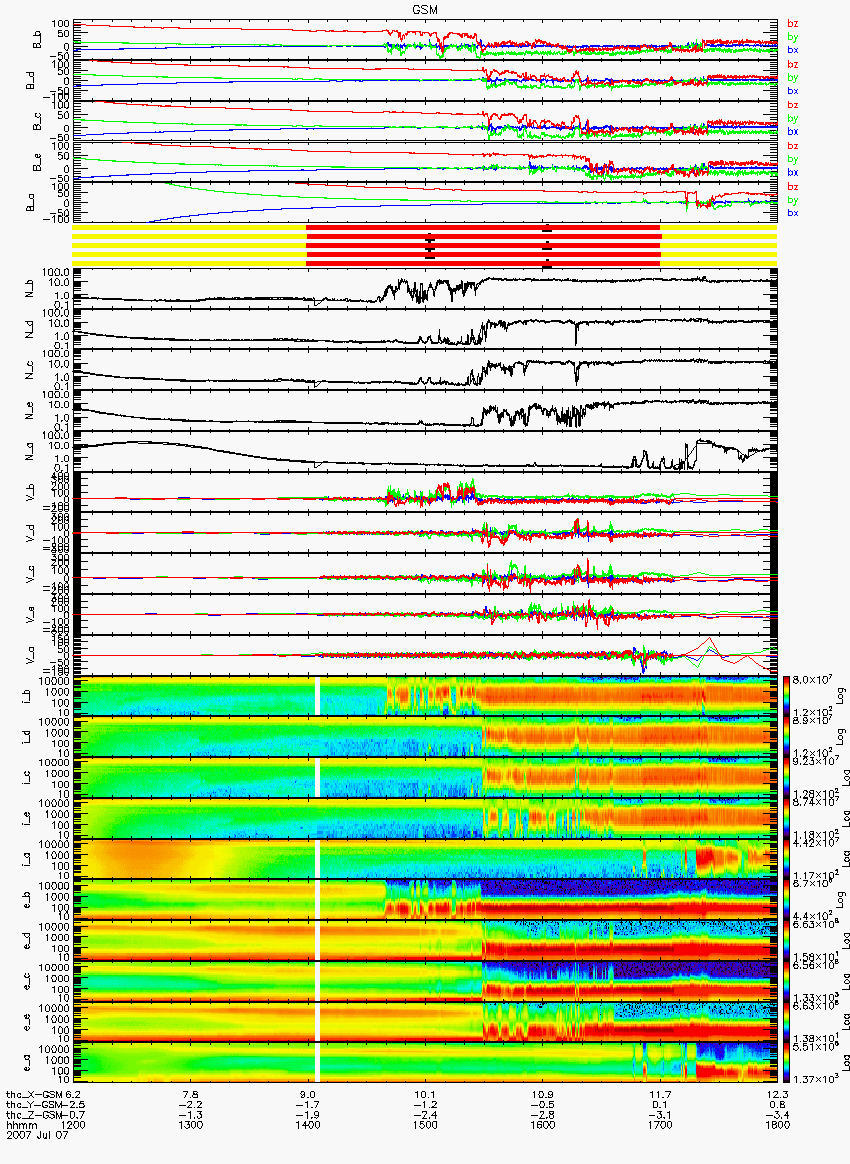Select the bz legend of the B_d panel
The width and height of the screenshot is (850, 1164).
pyautogui.click(x=793, y=65)
